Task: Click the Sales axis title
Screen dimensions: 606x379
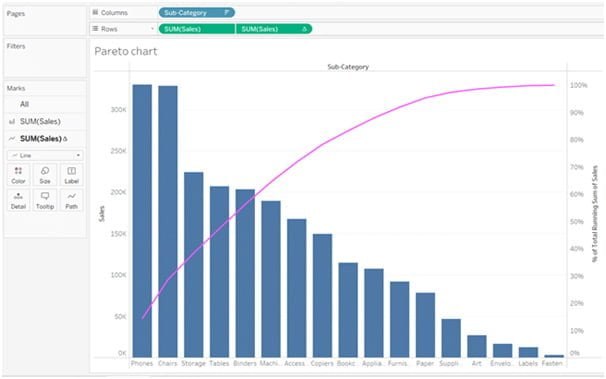Action: [102, 214]
